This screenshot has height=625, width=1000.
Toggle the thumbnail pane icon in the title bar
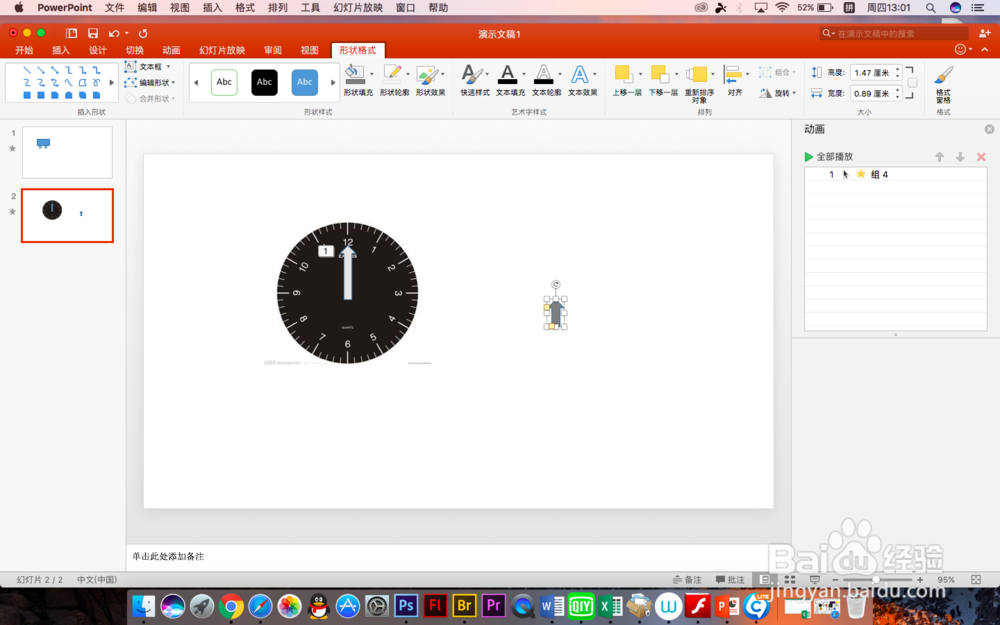coord(71,33)
